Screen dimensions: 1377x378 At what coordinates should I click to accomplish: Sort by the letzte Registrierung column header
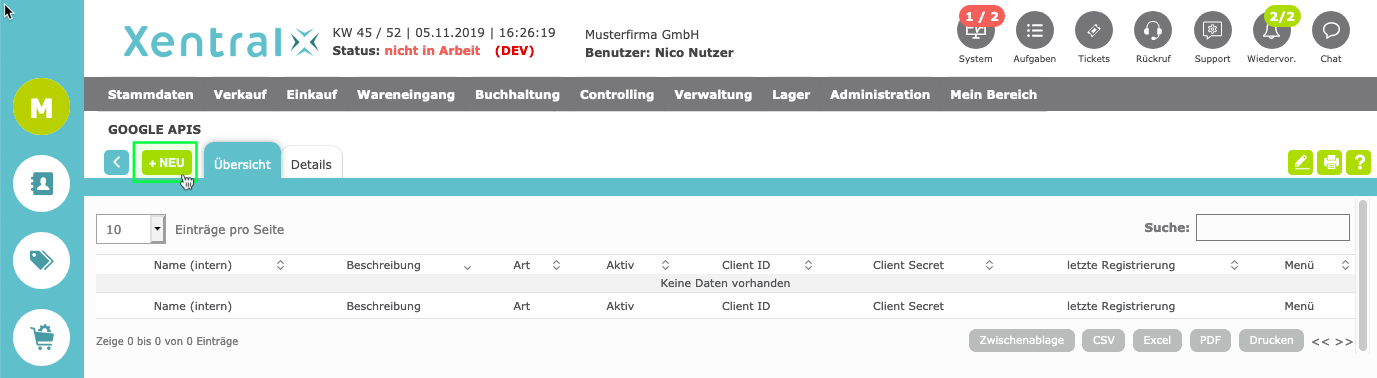click(1120, 265)
